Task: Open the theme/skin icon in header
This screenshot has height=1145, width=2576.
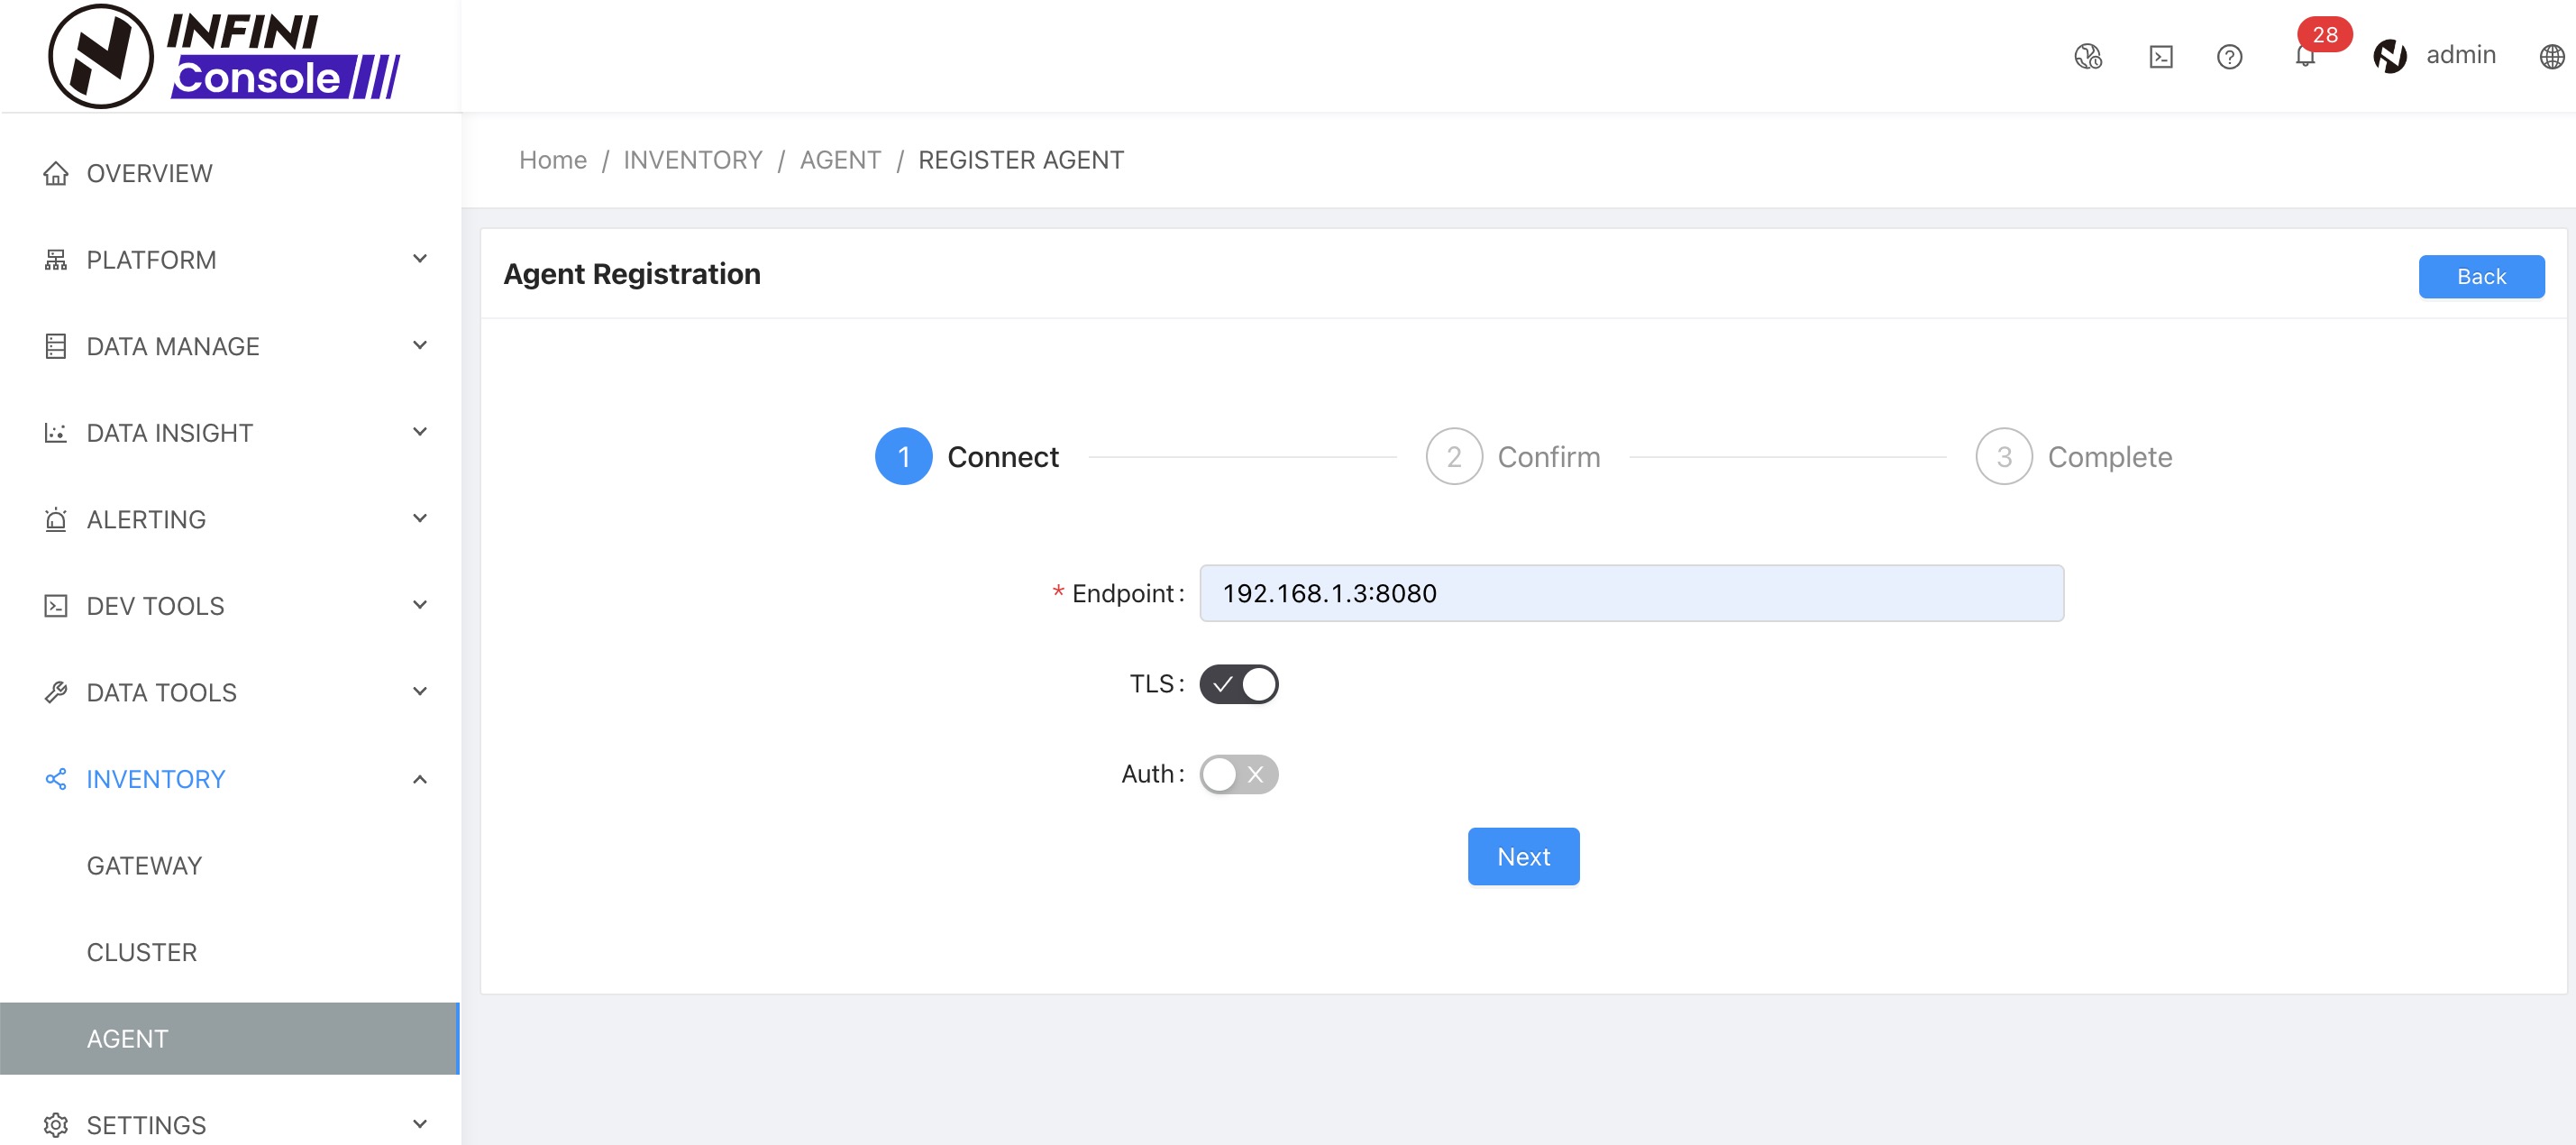Action: tap(2088, 56)
